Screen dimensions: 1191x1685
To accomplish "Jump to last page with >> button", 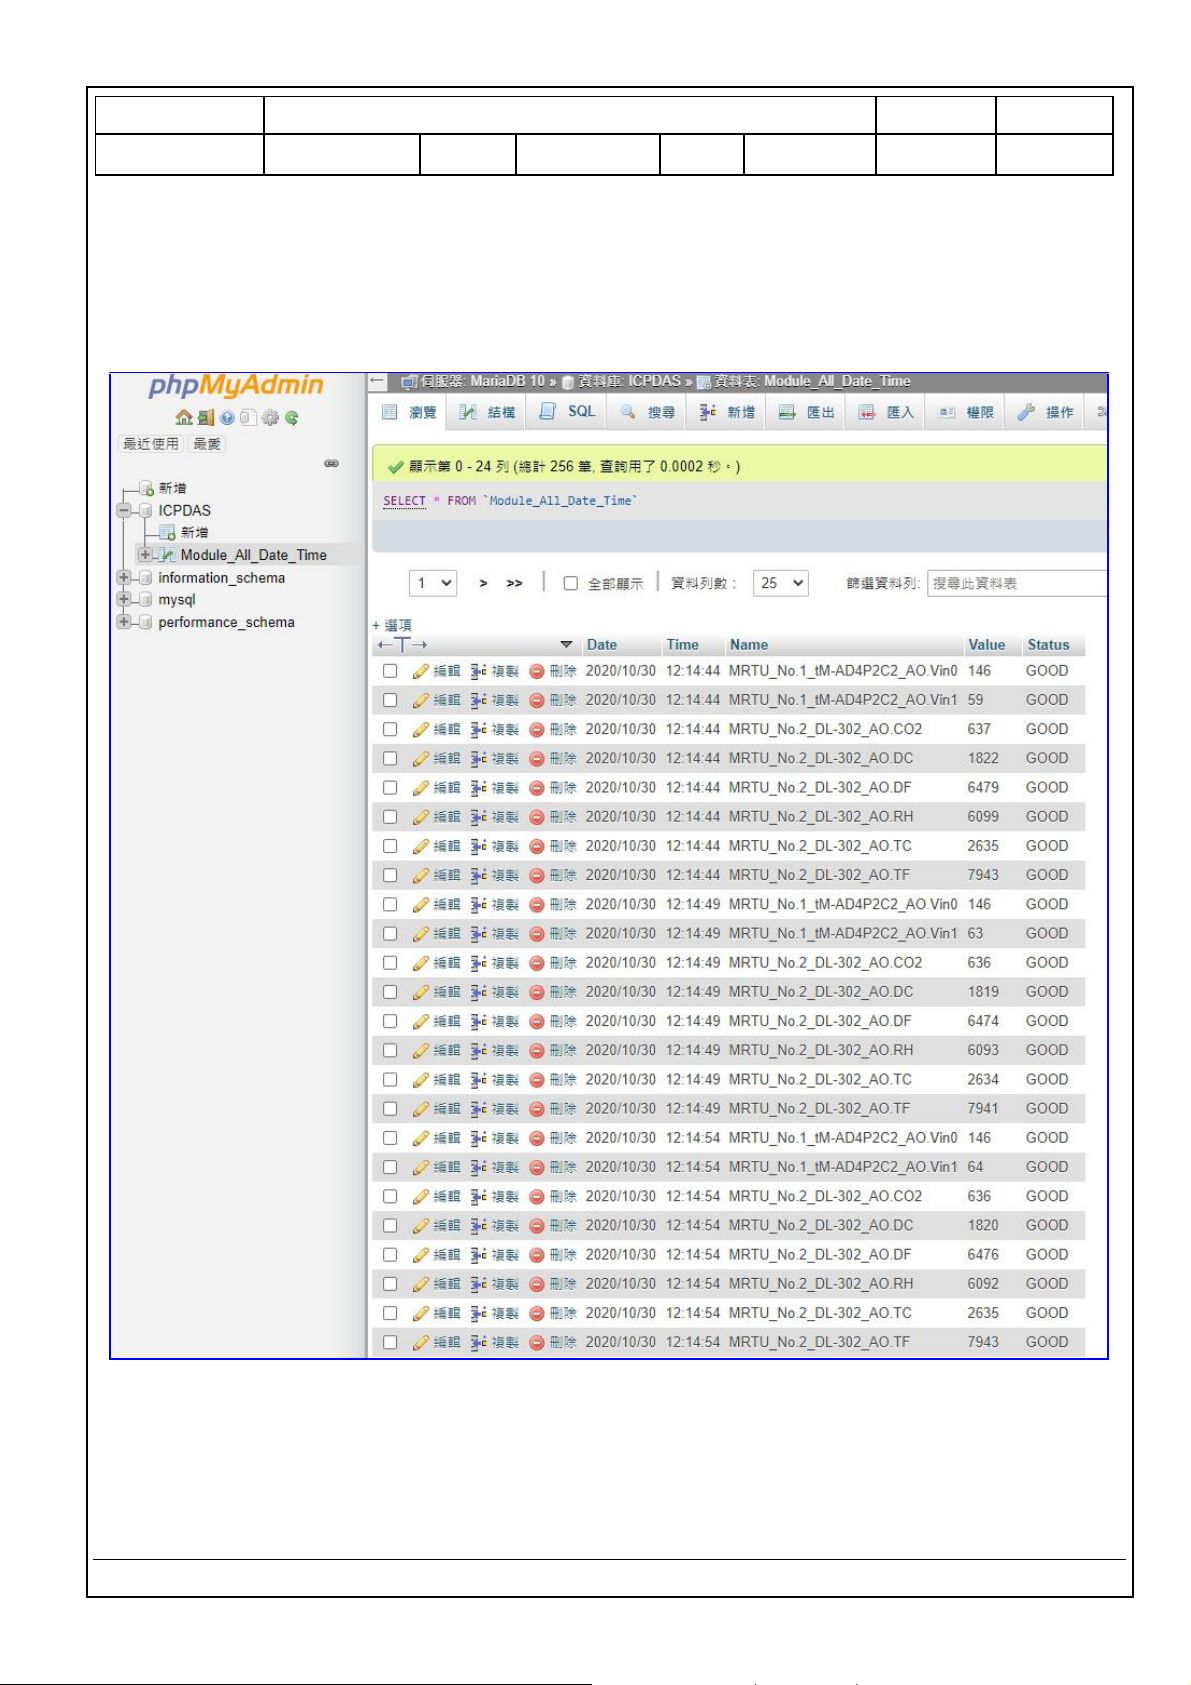I will coord(514,584).
